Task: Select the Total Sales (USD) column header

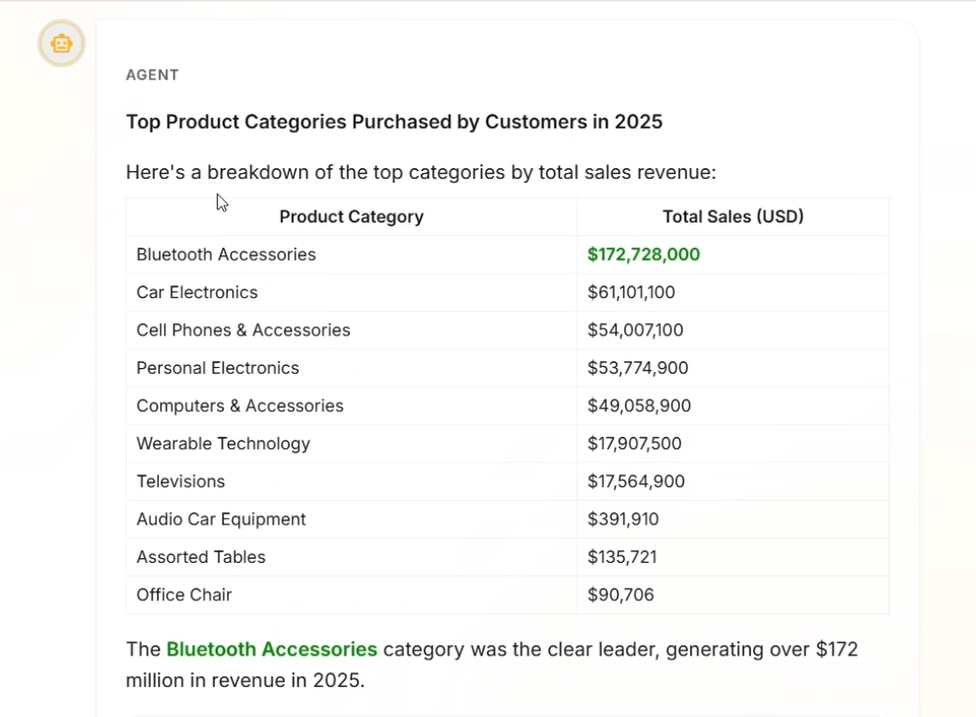Action: click(733, 217)
